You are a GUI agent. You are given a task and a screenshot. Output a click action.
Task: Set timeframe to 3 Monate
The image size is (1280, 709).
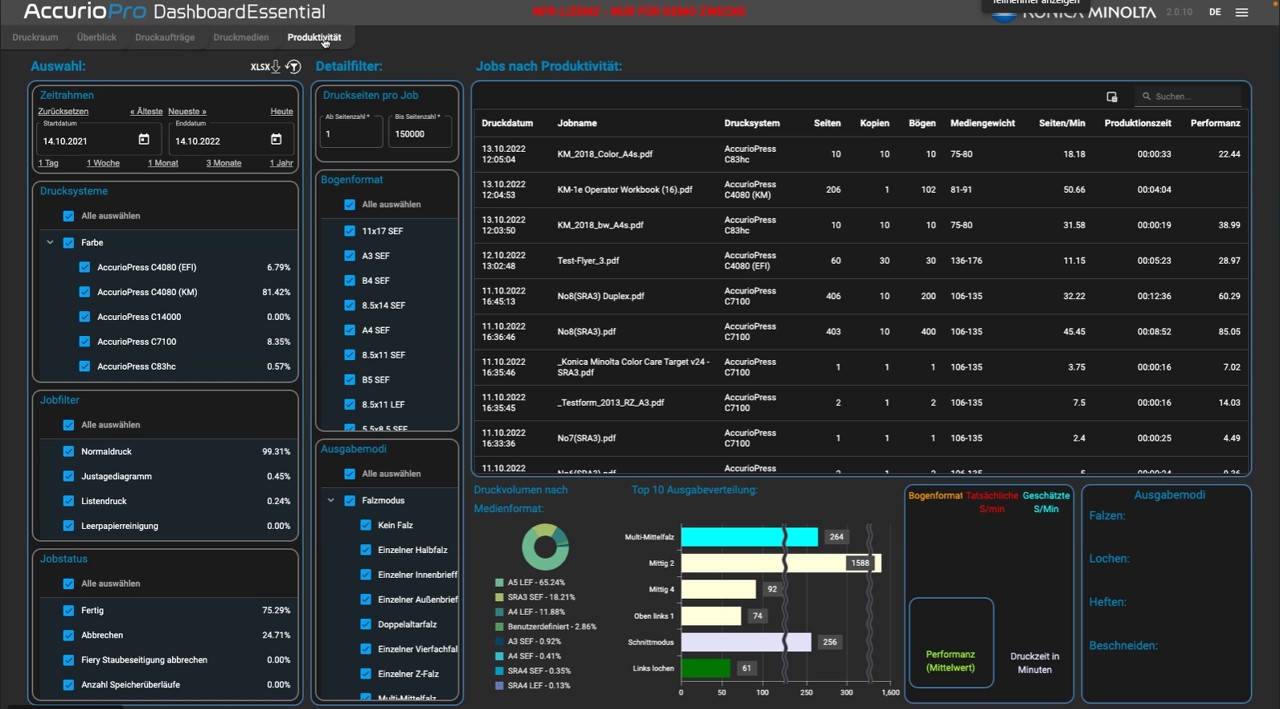coord(224,163)
